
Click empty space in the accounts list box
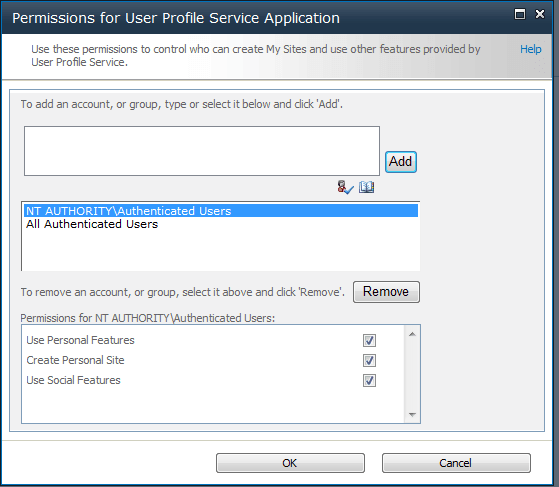pos(221,251)
